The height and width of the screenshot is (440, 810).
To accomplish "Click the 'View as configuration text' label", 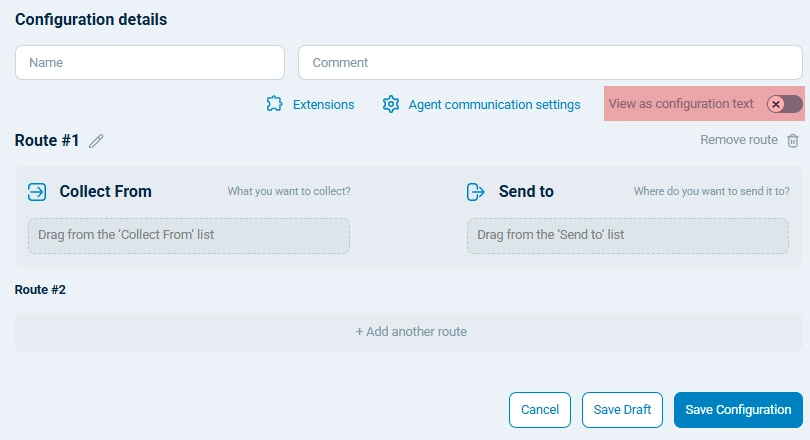I will pos(681,104).
